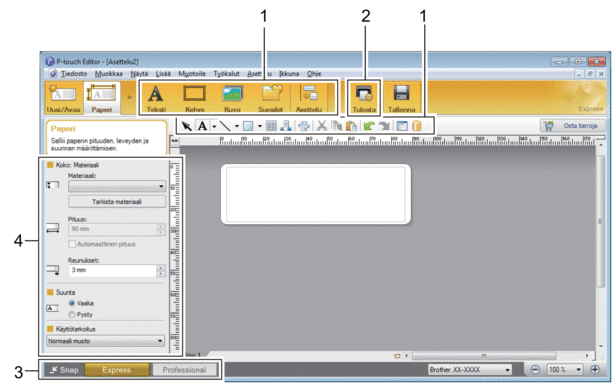Viewport: 616px width, 388px height.
Task: Click the Reunukset margin input field
Action: click(x=113, y=270)
